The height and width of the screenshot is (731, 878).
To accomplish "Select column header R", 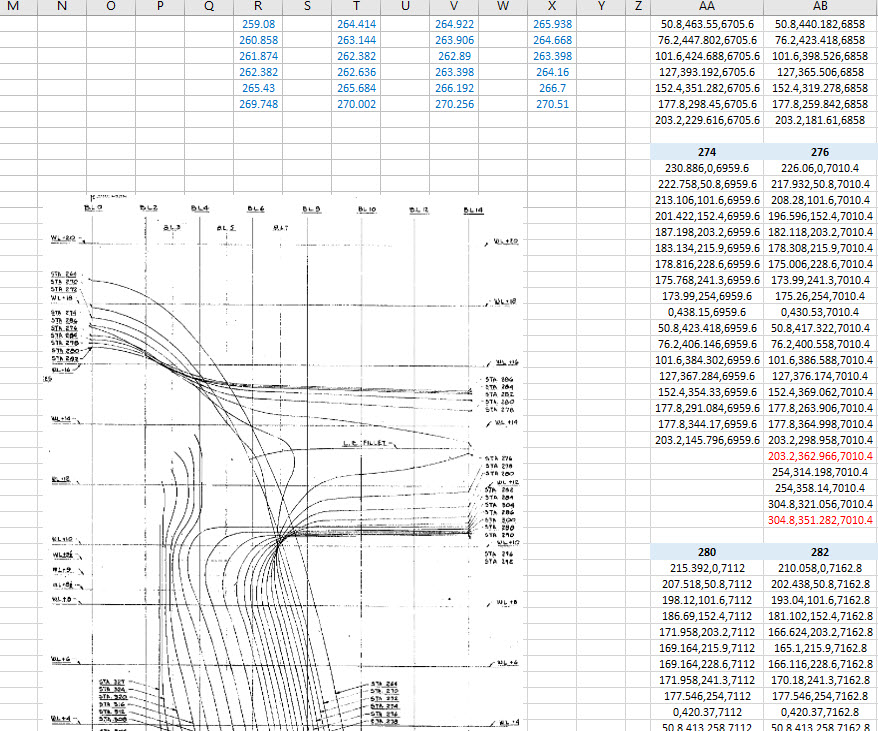I will [x=258, y=7].
